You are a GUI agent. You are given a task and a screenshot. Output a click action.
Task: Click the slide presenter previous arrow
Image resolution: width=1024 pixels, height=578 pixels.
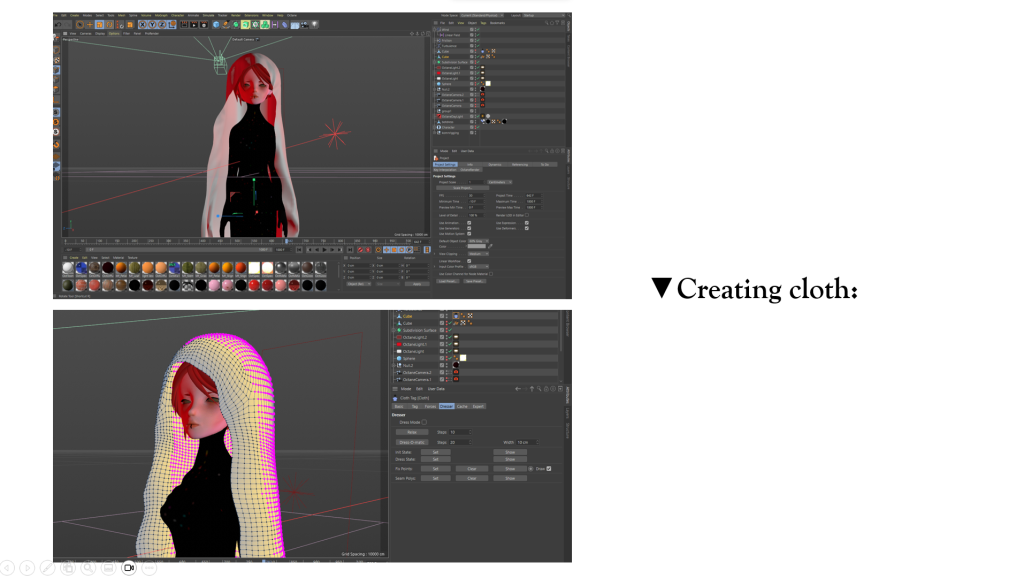pyautogui.click(x=7, y=568)
